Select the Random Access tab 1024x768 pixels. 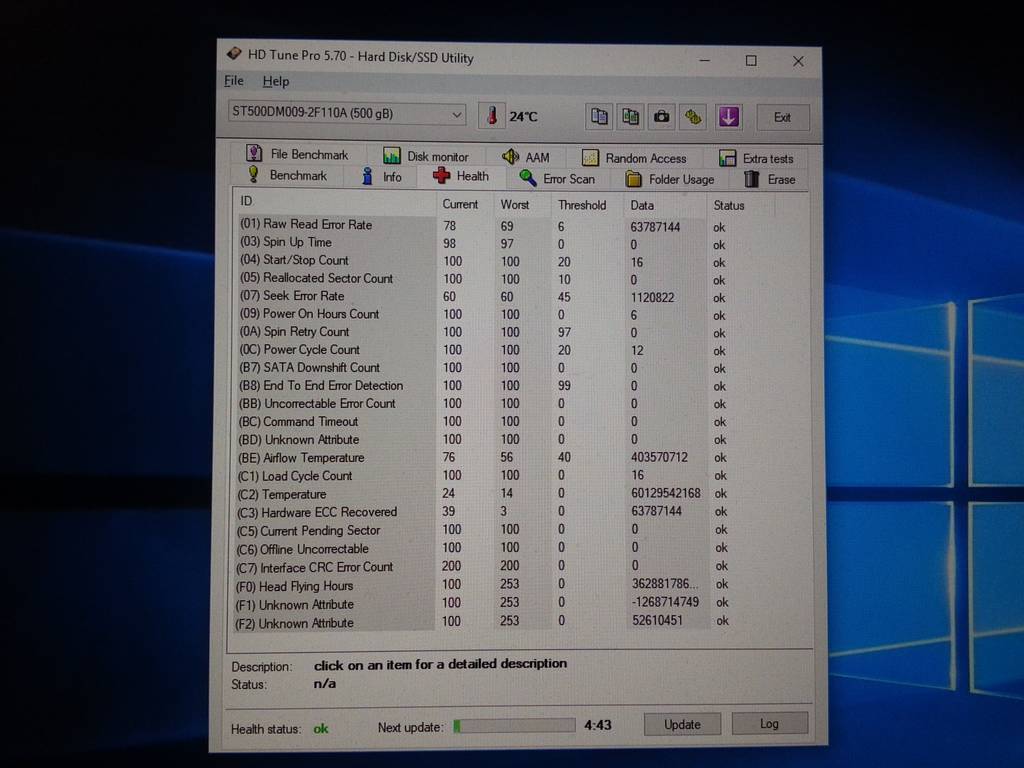[x=634, y=158]
